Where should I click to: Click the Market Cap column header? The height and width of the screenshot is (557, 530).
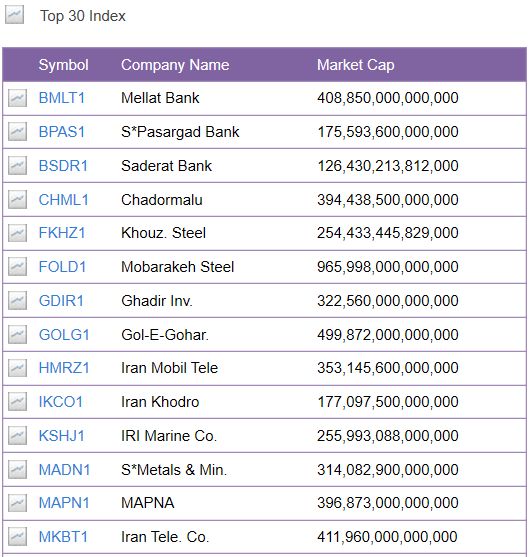pos(356,65)
